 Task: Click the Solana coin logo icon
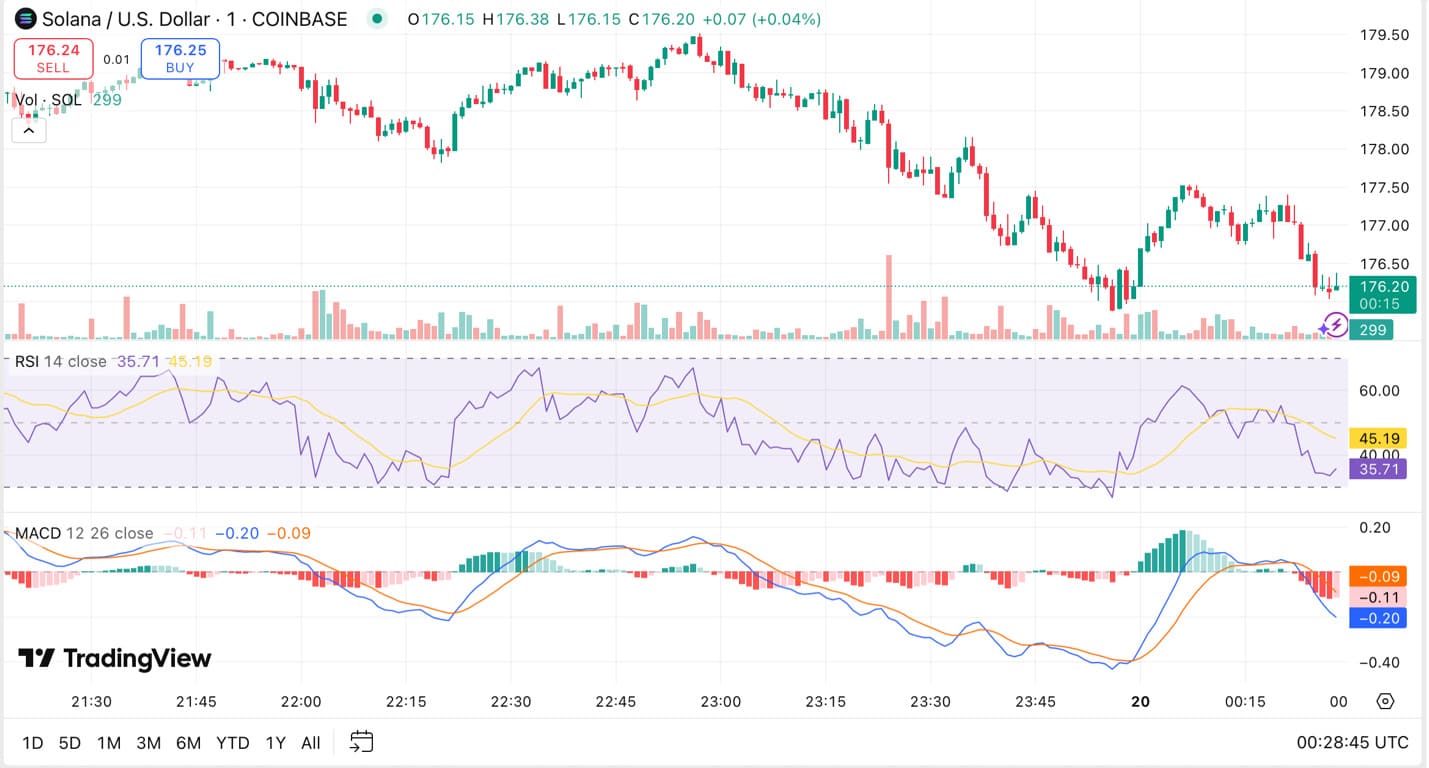pyautogui.click(x=25, y=19)
